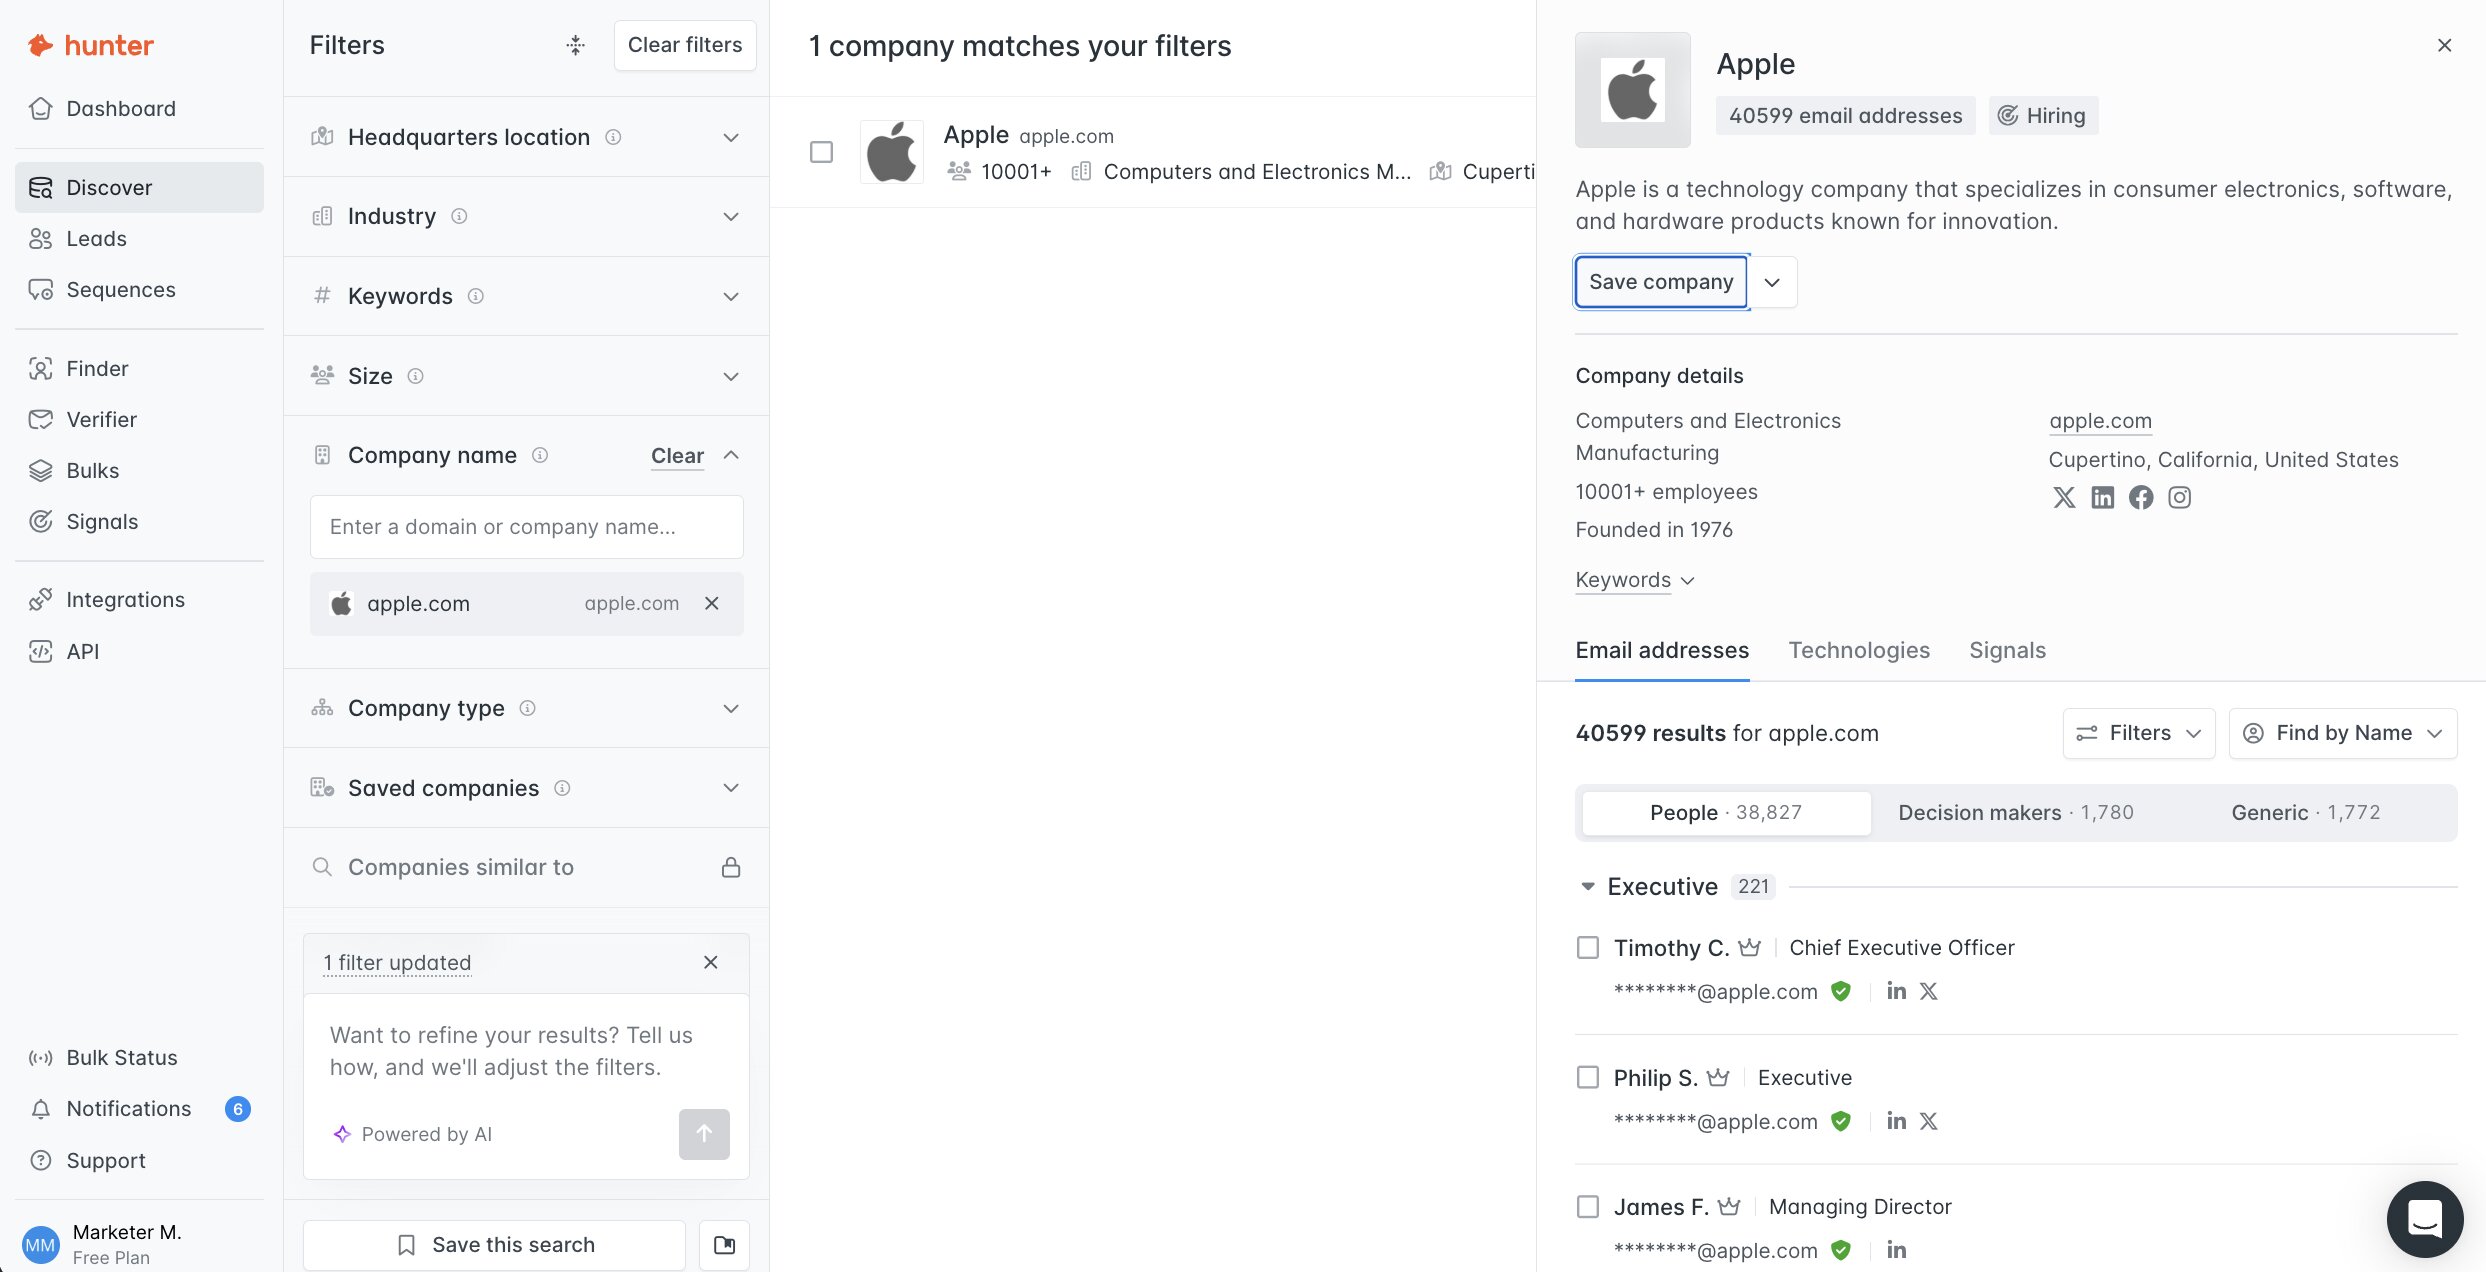The image size is (2486, 1272).
Task: Select the Decision makers segment
Action: pyautogui.click(x=2016, y=813)
